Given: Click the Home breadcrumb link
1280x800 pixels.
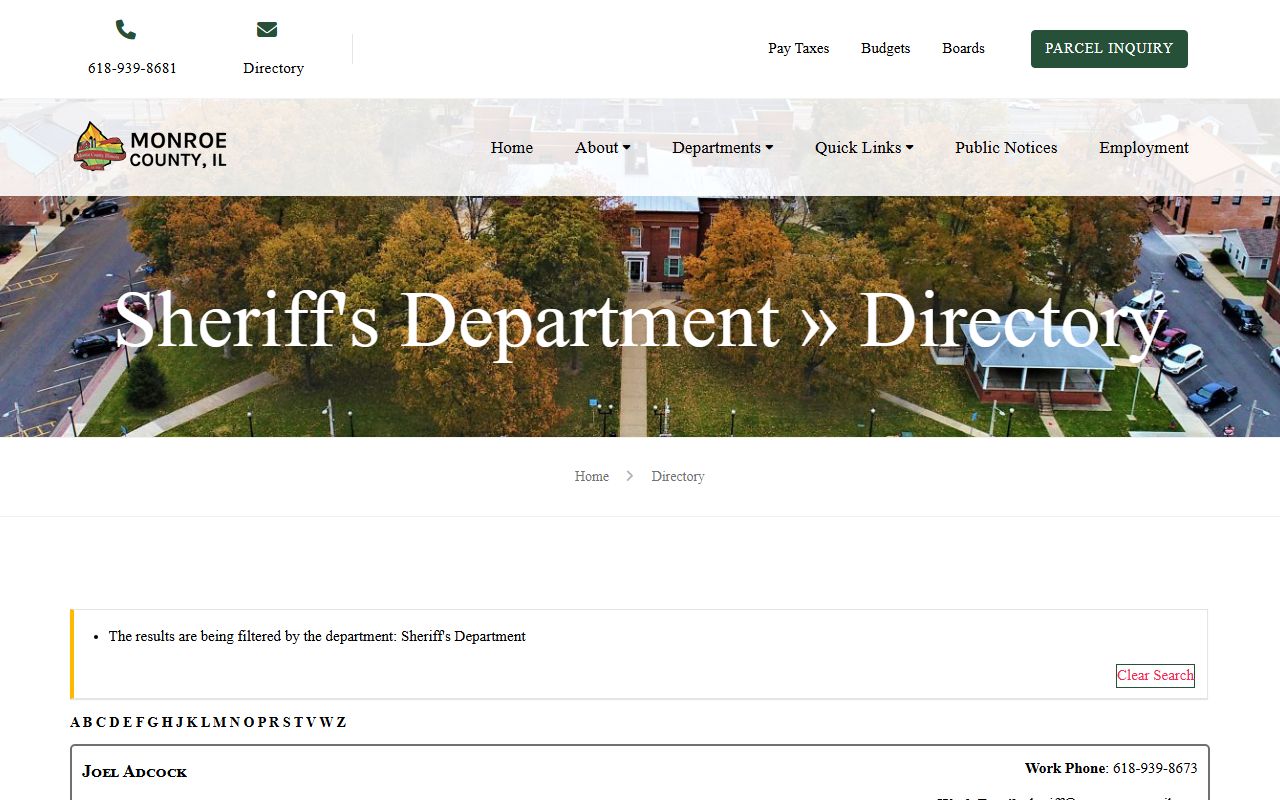Looking at the screenshot, I should (x=591, y=476).
